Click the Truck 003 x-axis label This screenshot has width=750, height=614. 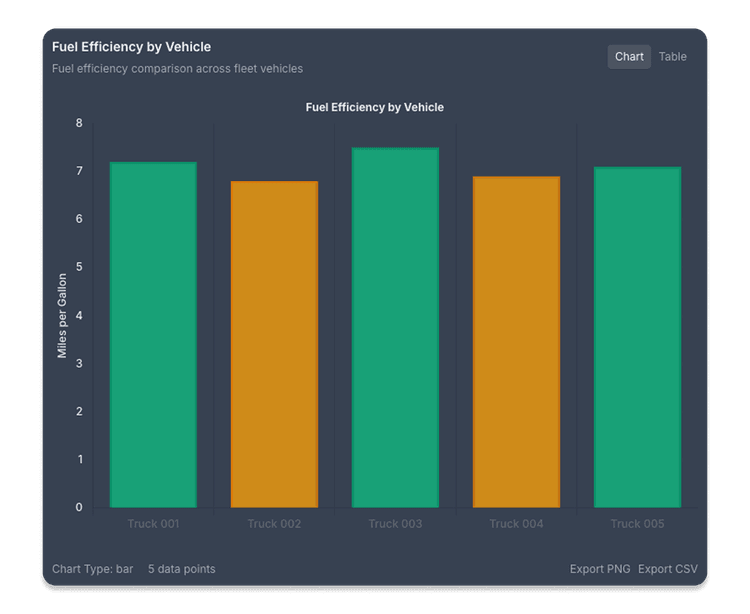pyautogui.click(x=395, y=524)
